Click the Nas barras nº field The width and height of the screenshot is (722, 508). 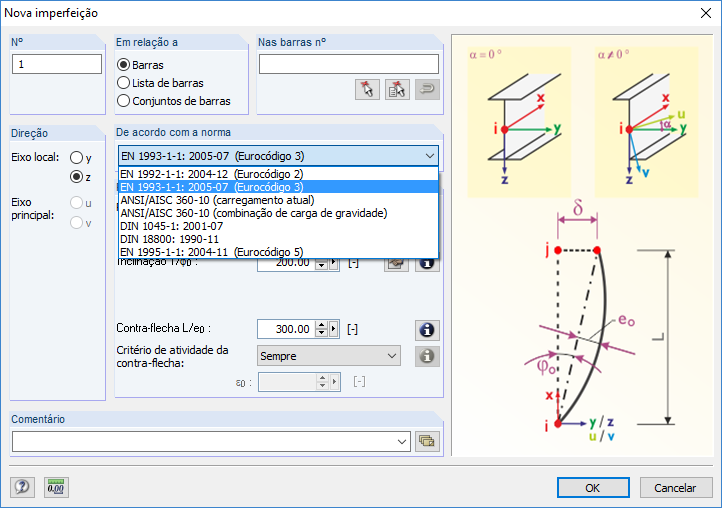coord(349,64)
